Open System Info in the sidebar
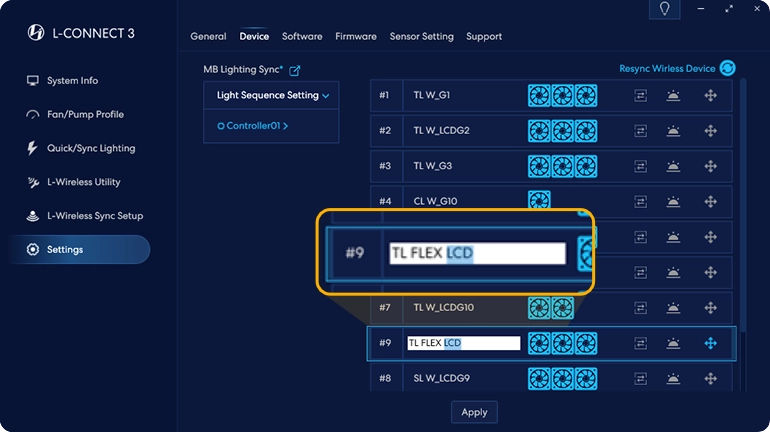Viewport: 770px width, 432px height. (x=62, y=81)
